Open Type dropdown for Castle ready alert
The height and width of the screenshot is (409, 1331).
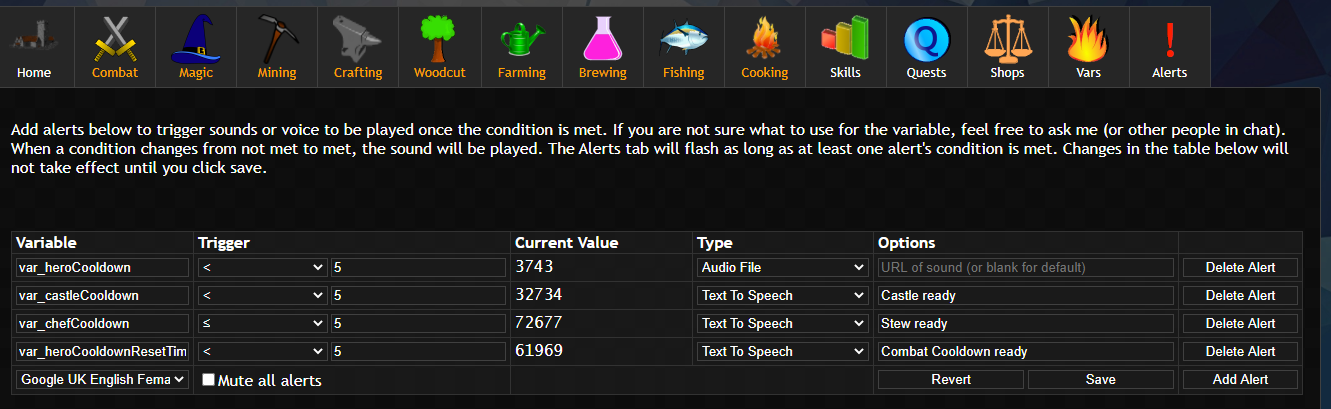click(782, 296)
